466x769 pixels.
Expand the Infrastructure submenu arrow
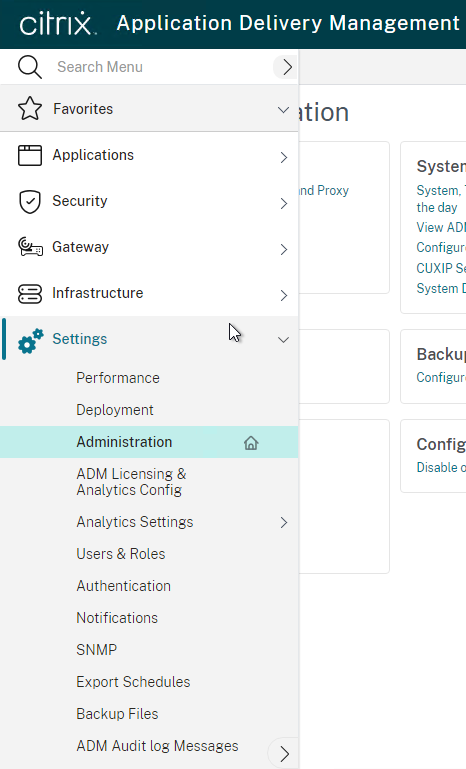(284, 295)
